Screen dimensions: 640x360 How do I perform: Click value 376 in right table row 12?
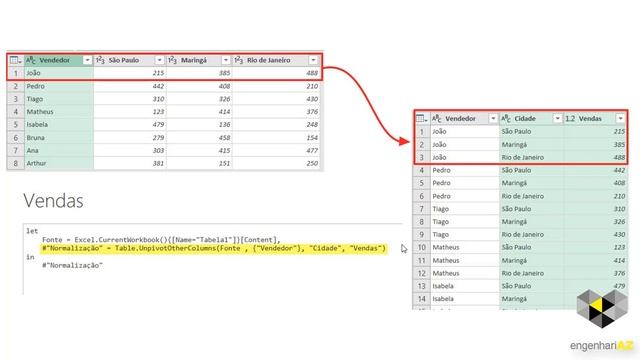595,273
